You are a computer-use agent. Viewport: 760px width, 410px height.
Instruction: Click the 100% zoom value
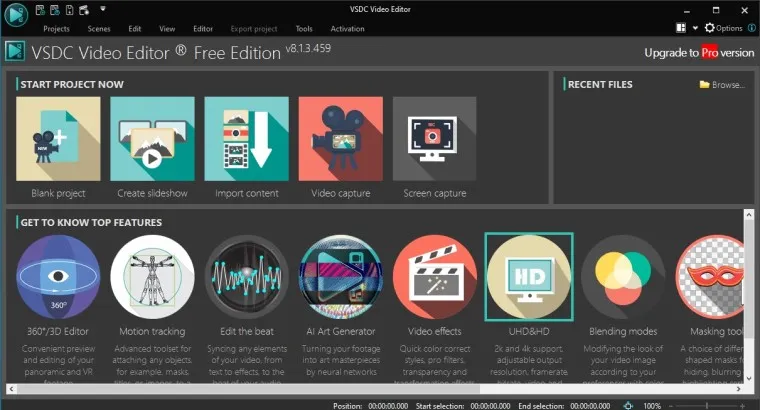tap(652, 406)
